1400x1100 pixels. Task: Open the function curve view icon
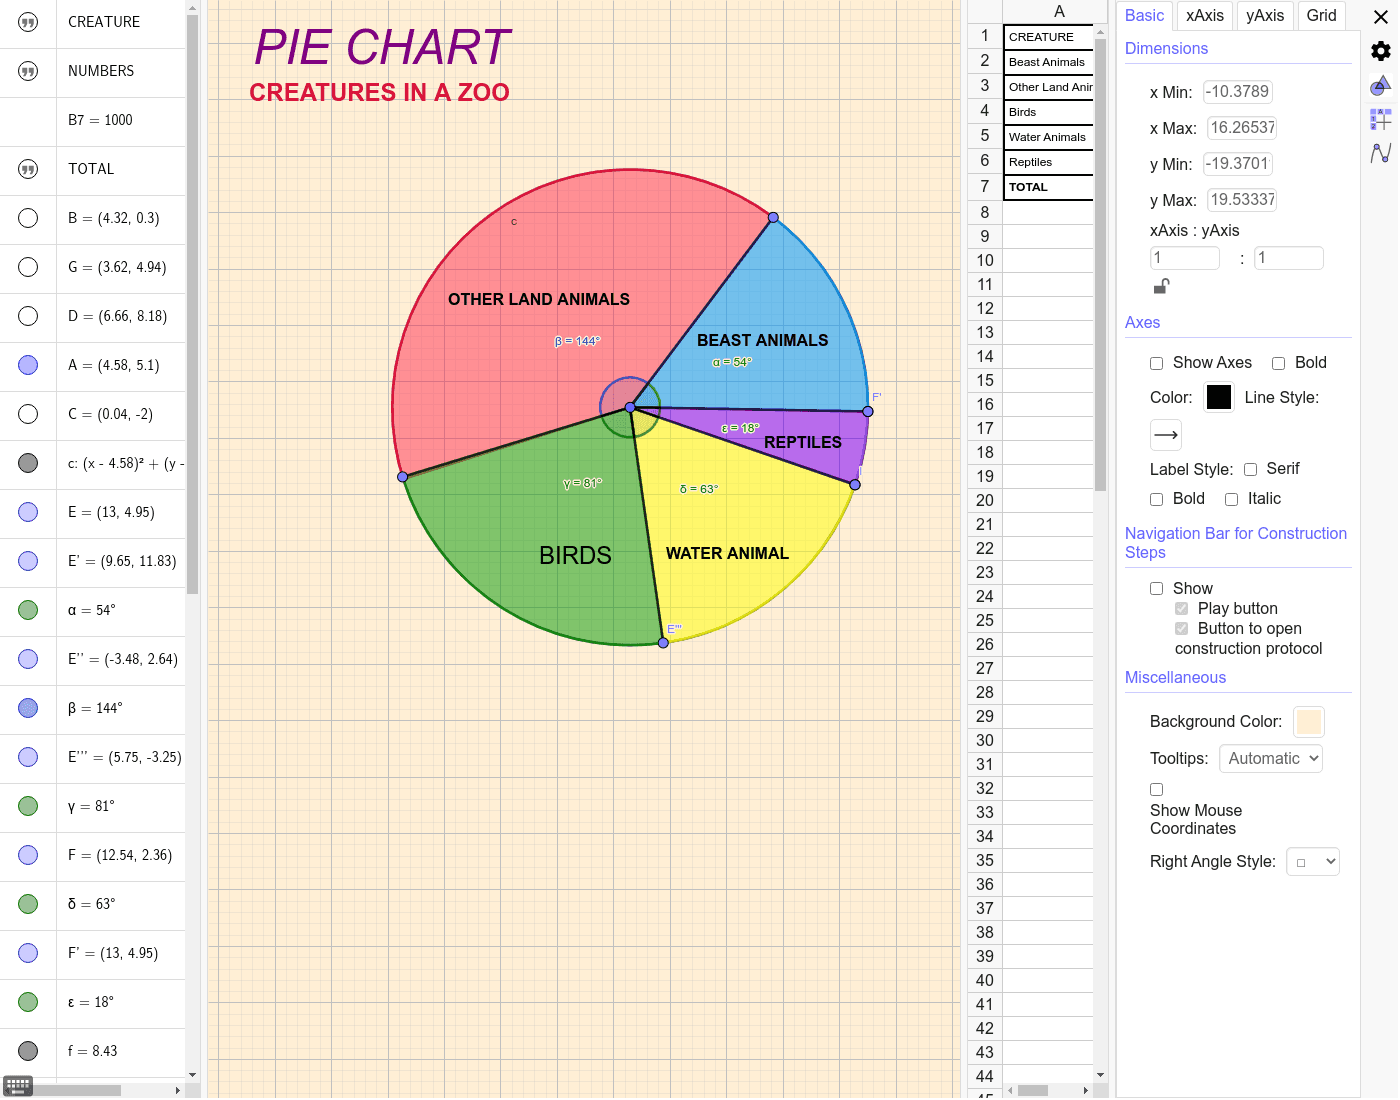(1380, 153)
